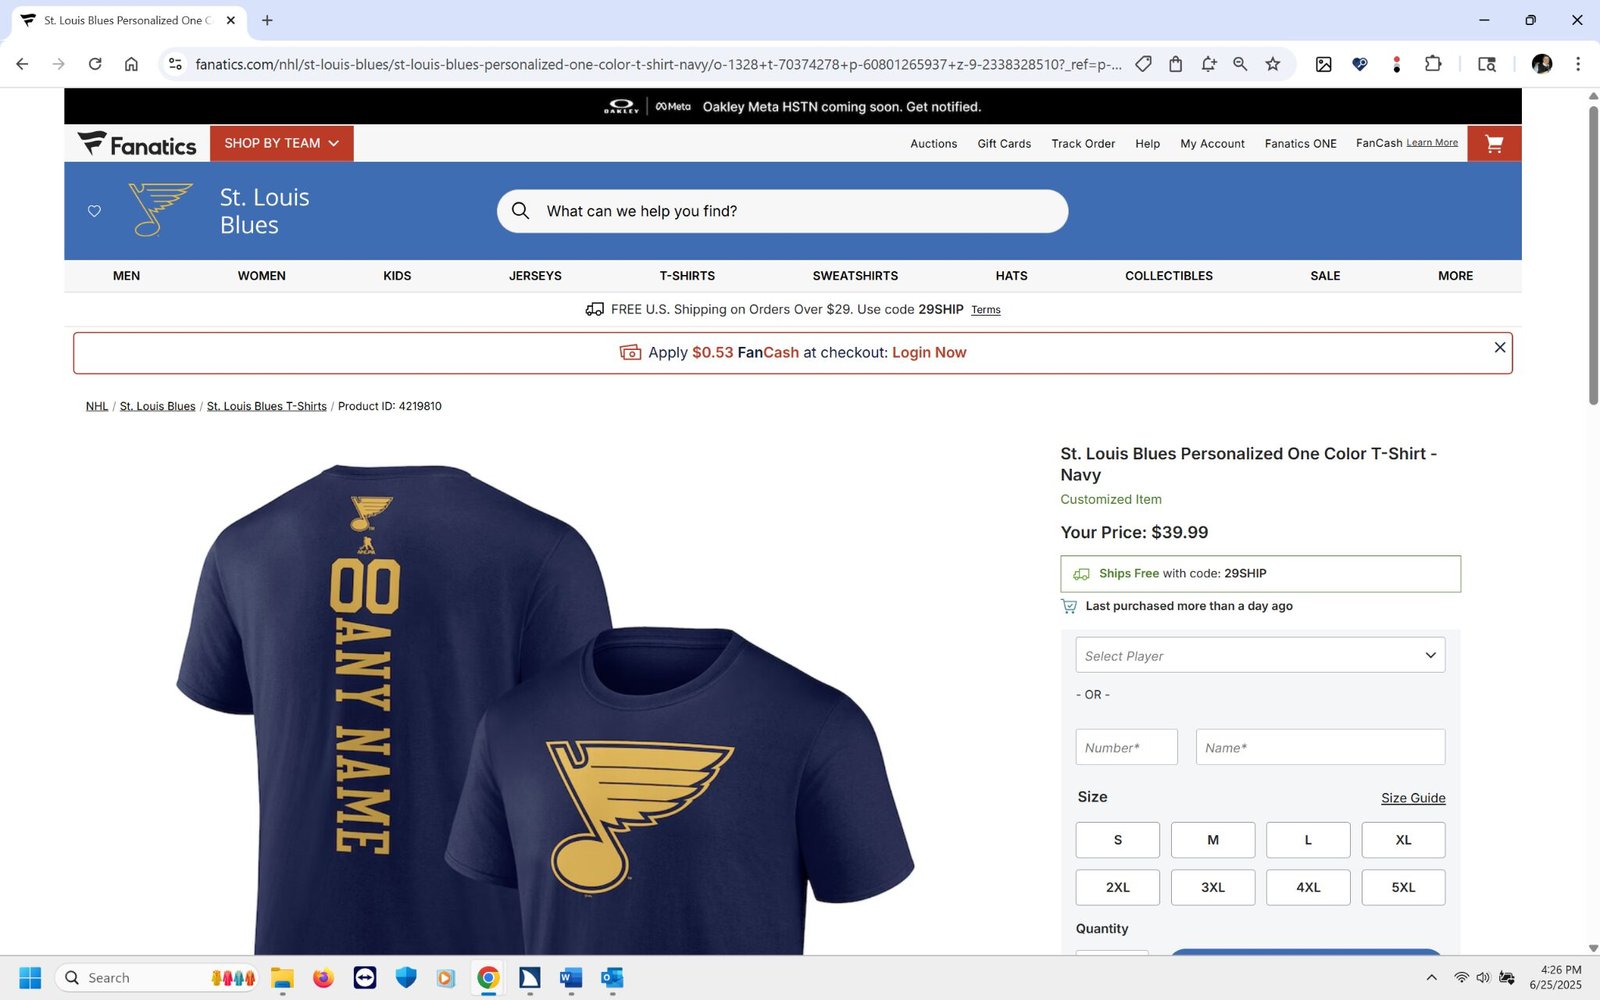1600x1000 pixels.
Task: Open the KIDS menu
Action: click(397, 276)
